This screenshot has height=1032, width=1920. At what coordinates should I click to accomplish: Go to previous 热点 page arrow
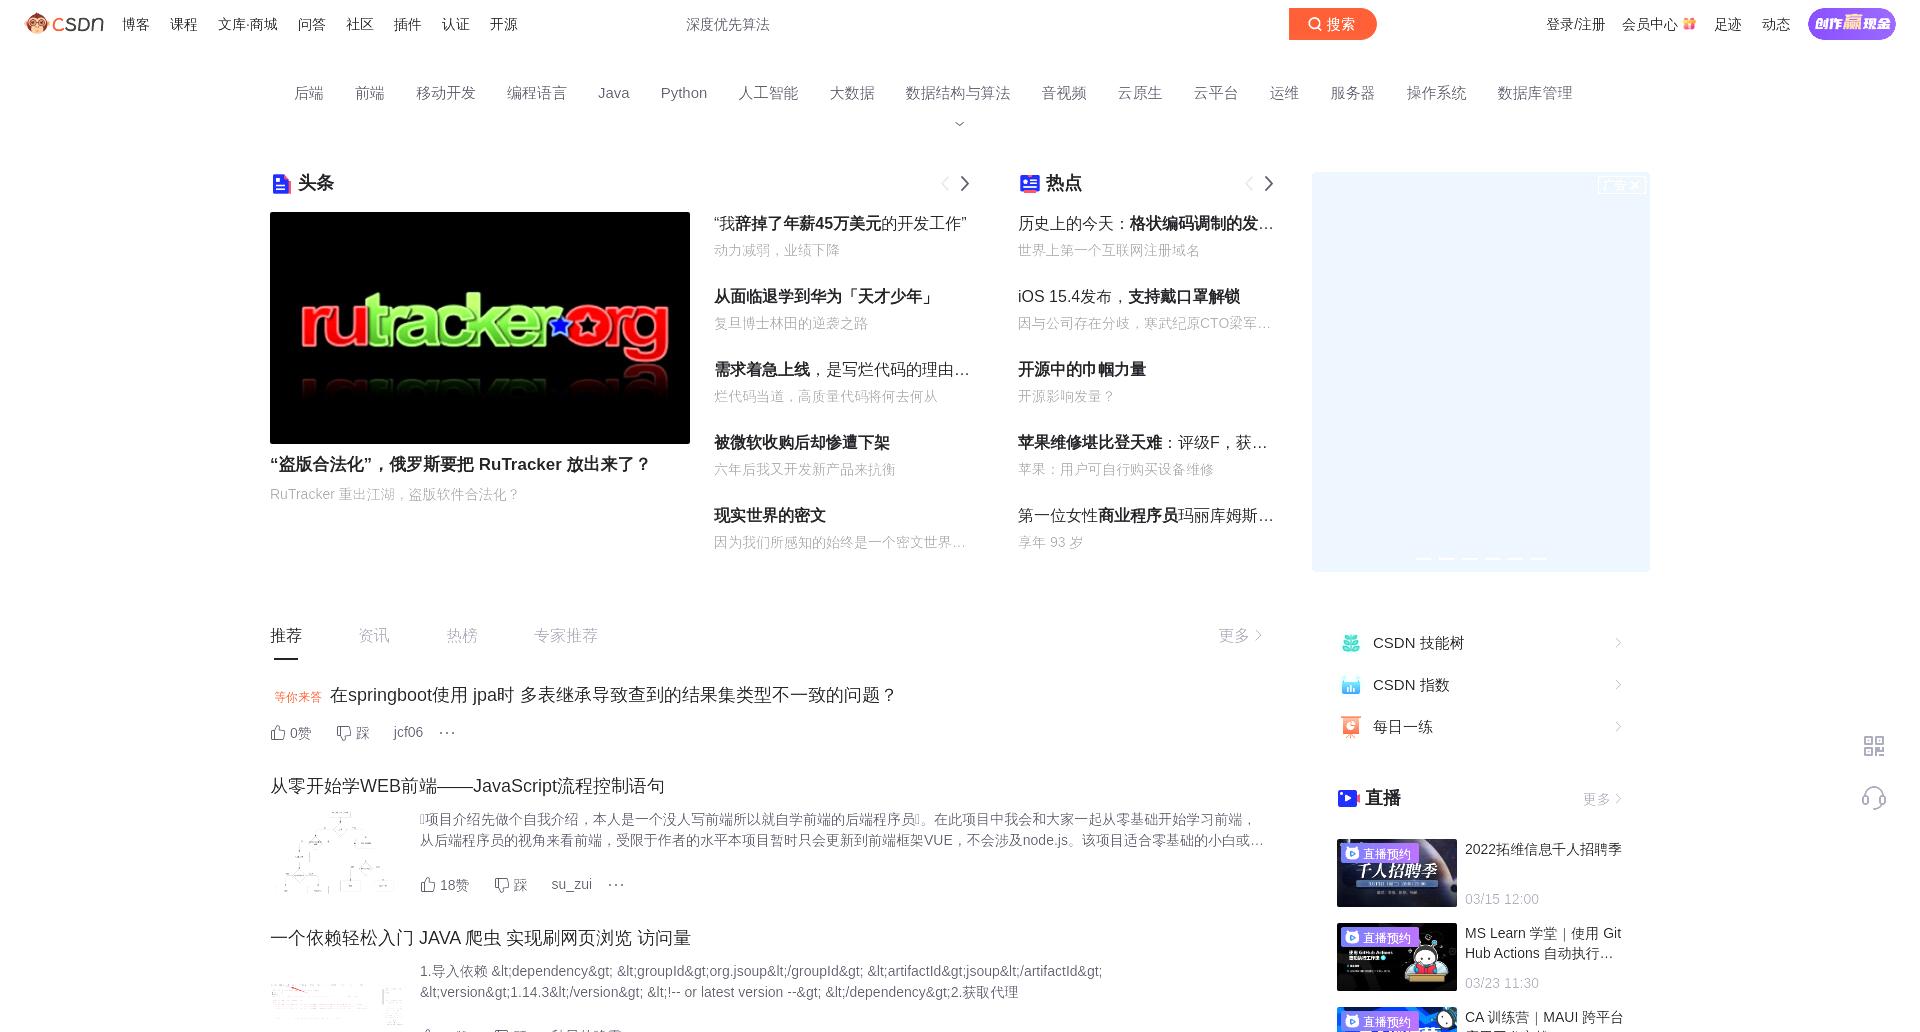tap(1249, 183)
